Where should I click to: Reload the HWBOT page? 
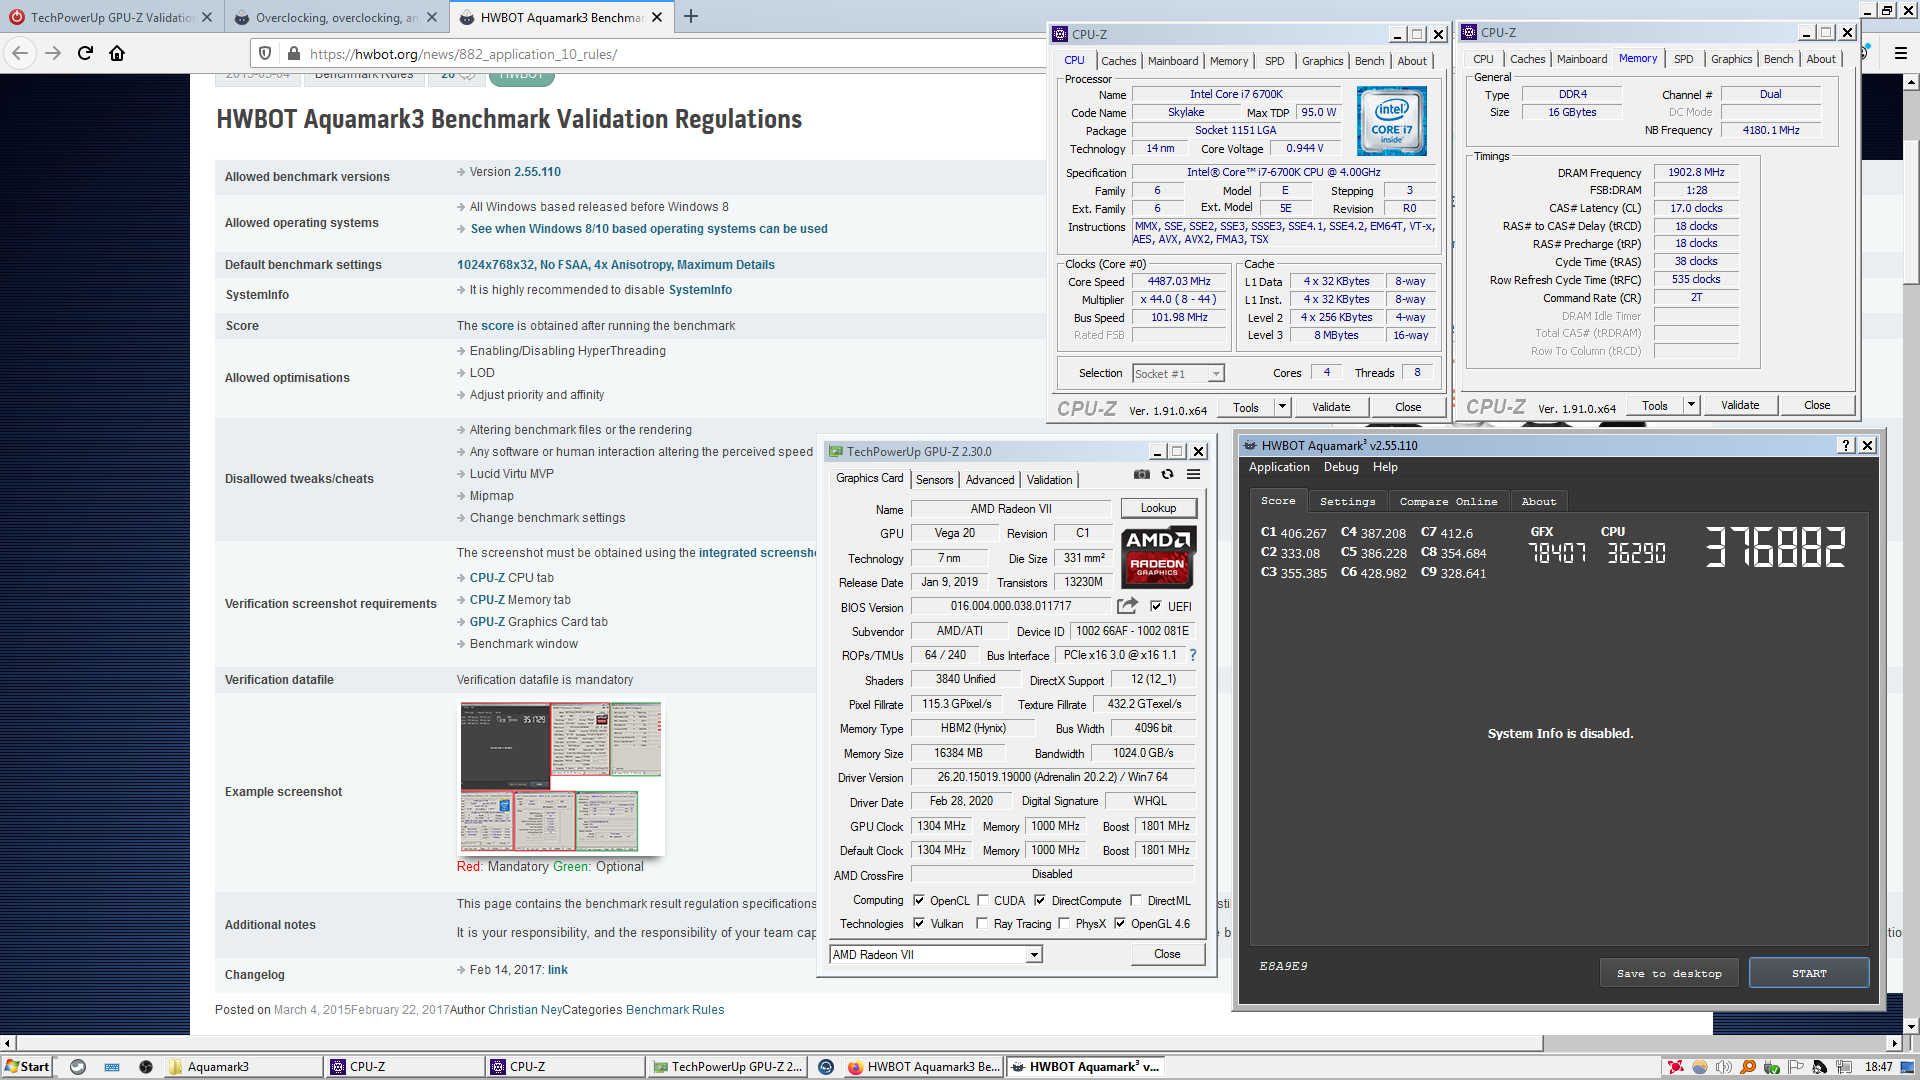click(85, 53)
